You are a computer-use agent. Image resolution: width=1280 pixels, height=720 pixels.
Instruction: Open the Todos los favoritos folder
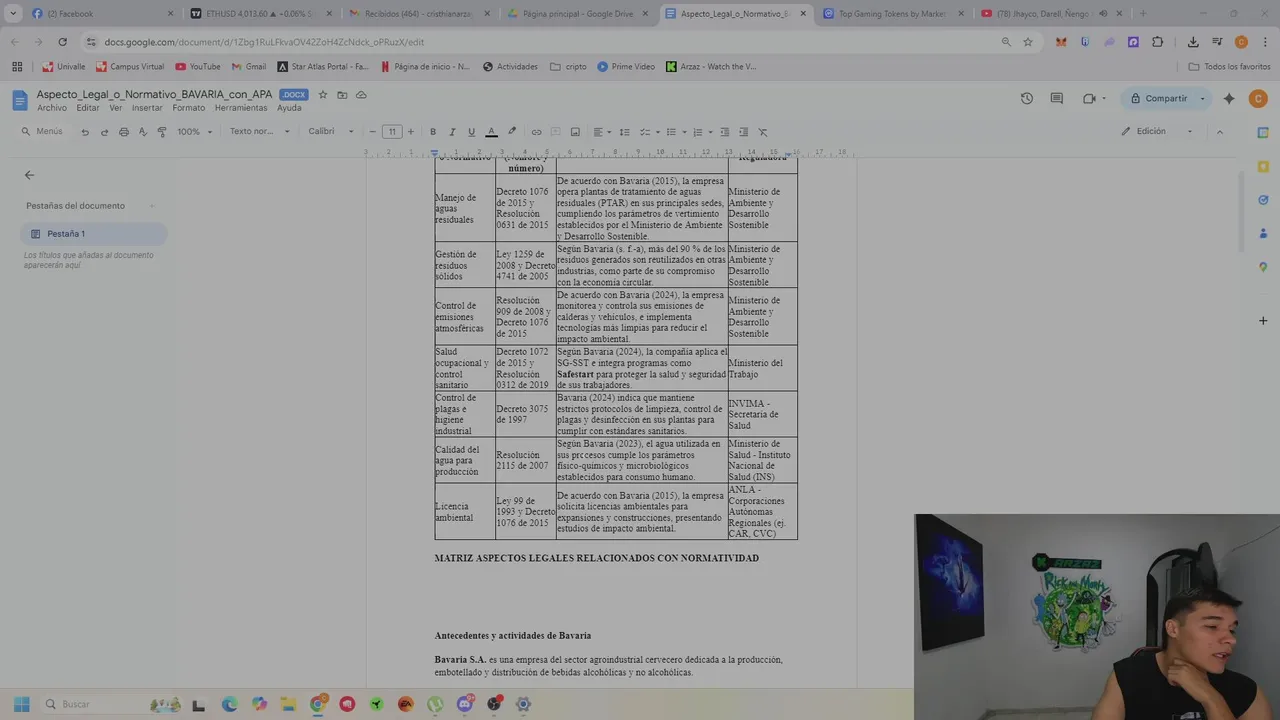[x=1230, y=67]
